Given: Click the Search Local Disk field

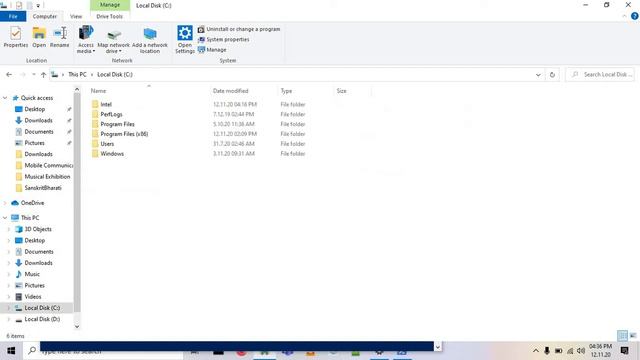Looking at the screenshot, I should [x=600, y=75].
